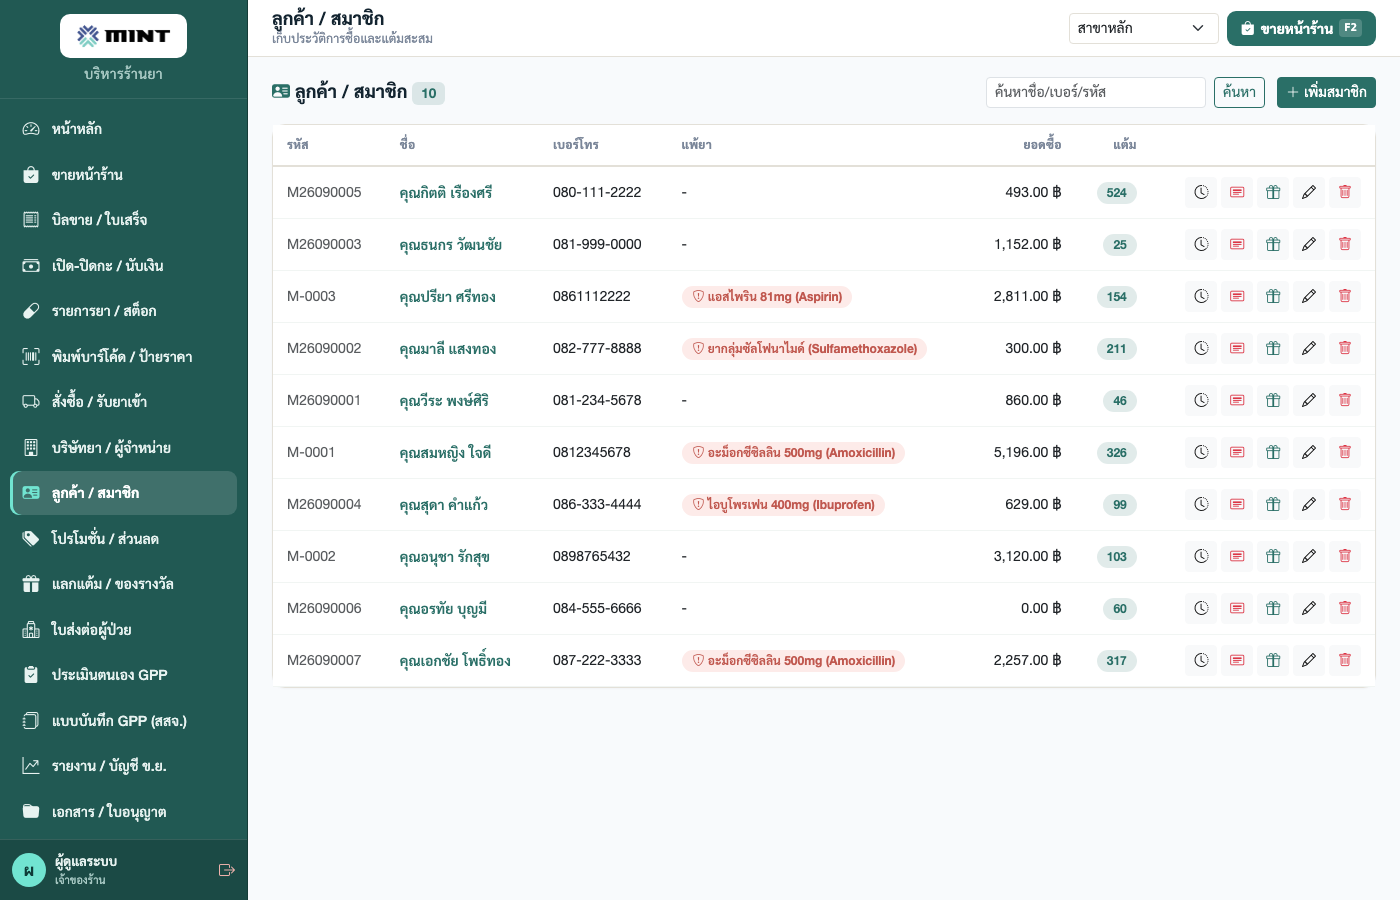Image resolution: width=1400 pixels, height=900 pixels.
Task: Click points badge 524
Action: (1117, 193)
